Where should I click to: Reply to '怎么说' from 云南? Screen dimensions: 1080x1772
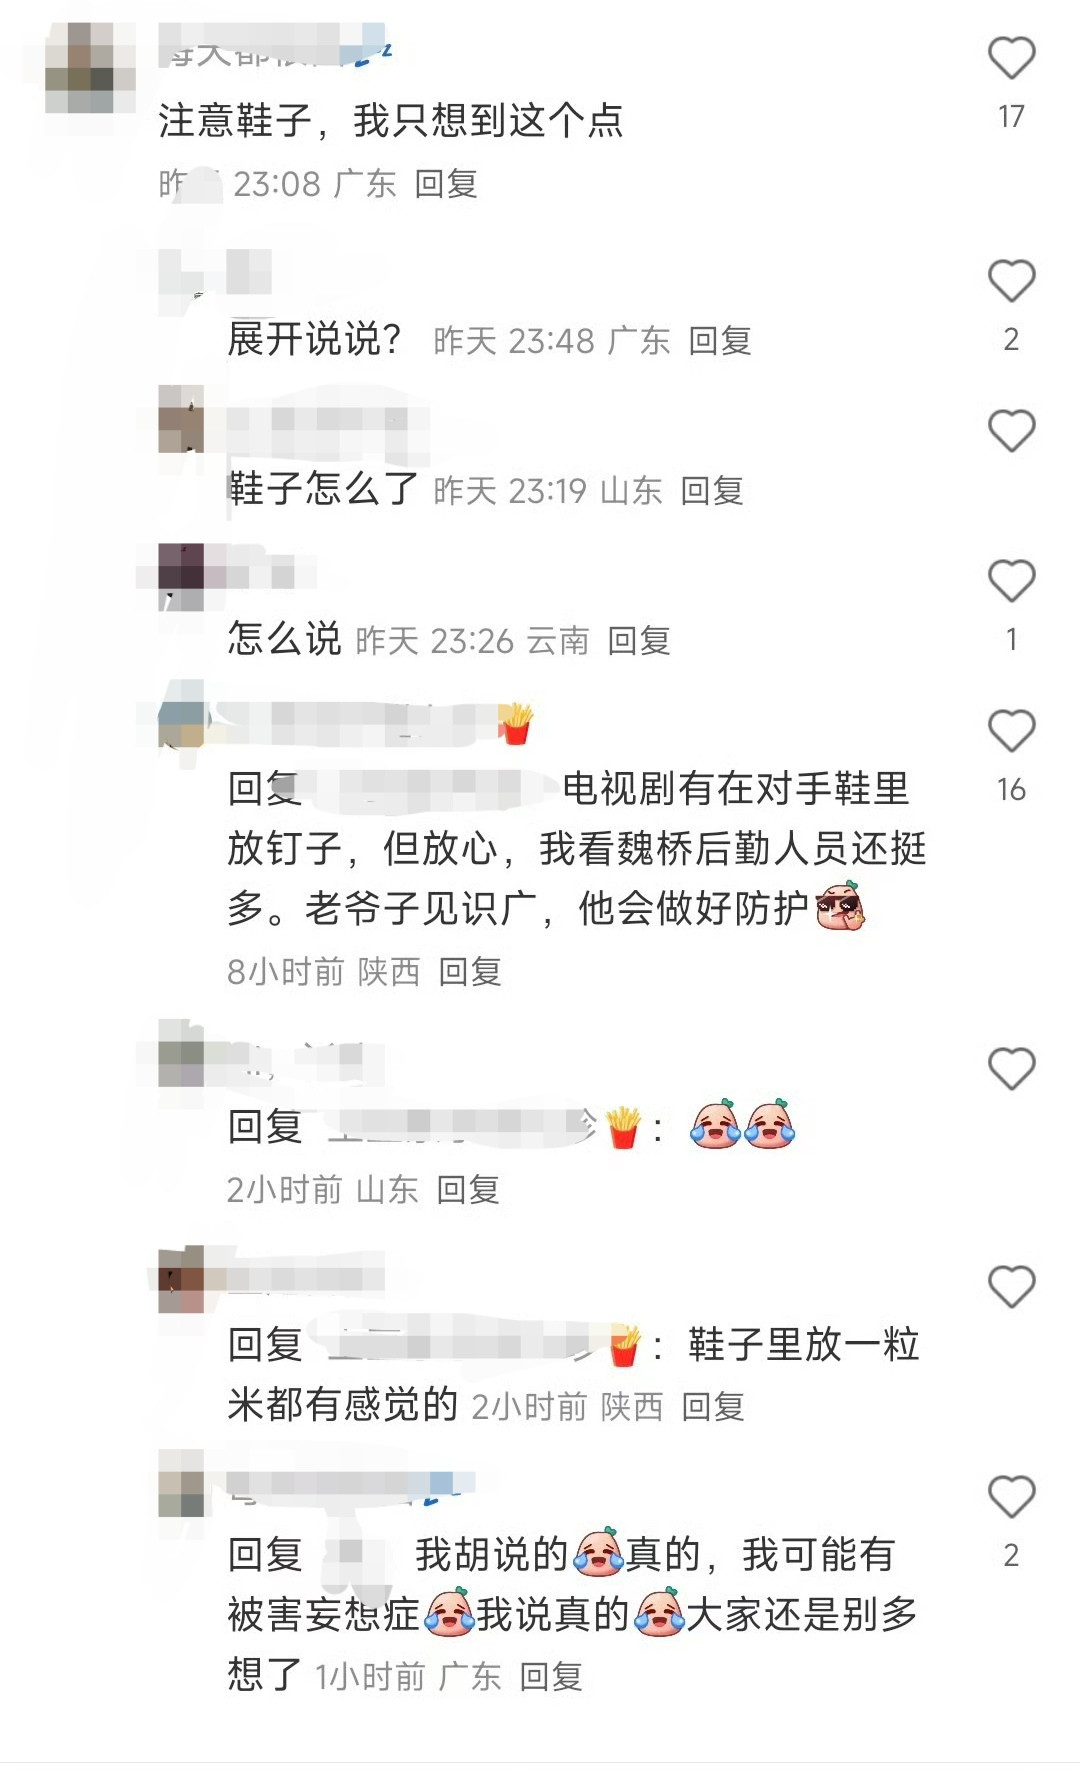[639, 641]
